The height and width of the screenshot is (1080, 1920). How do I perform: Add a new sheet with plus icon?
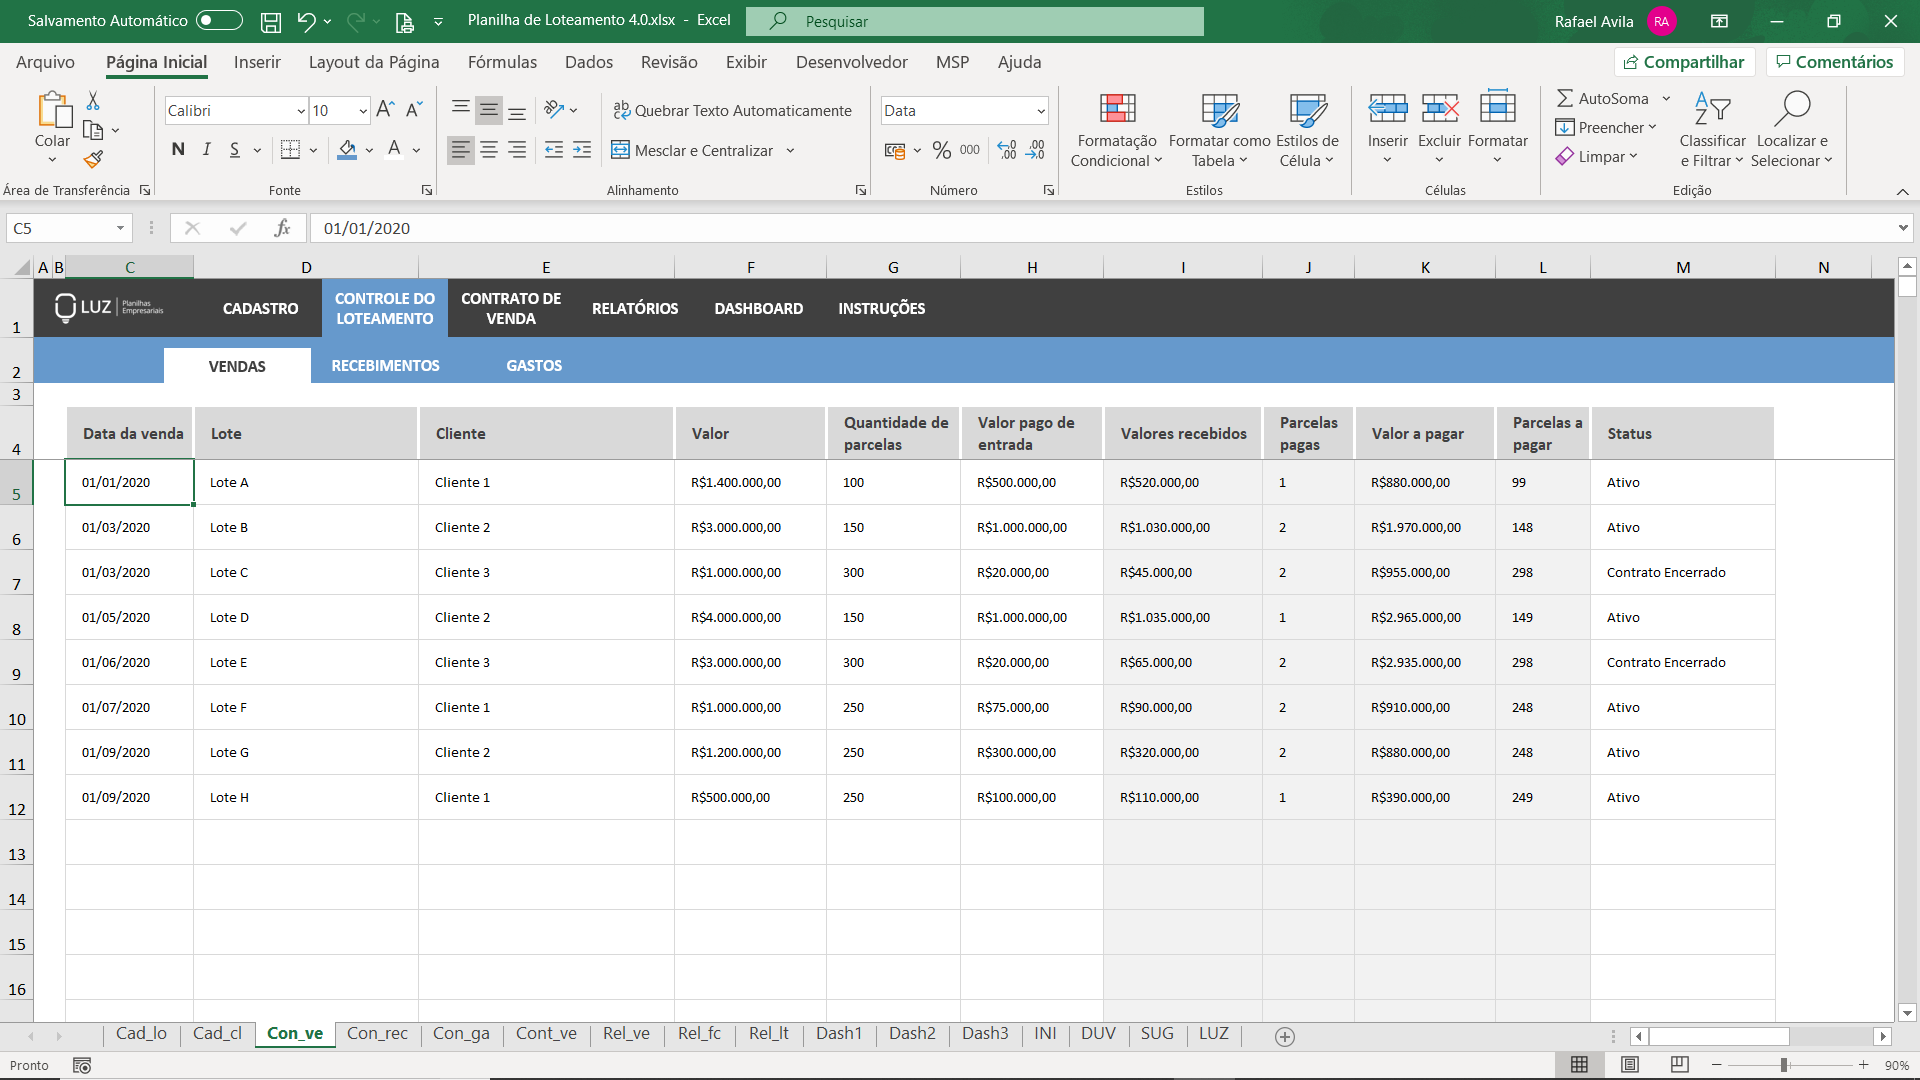click(x=1285, y=1037)
